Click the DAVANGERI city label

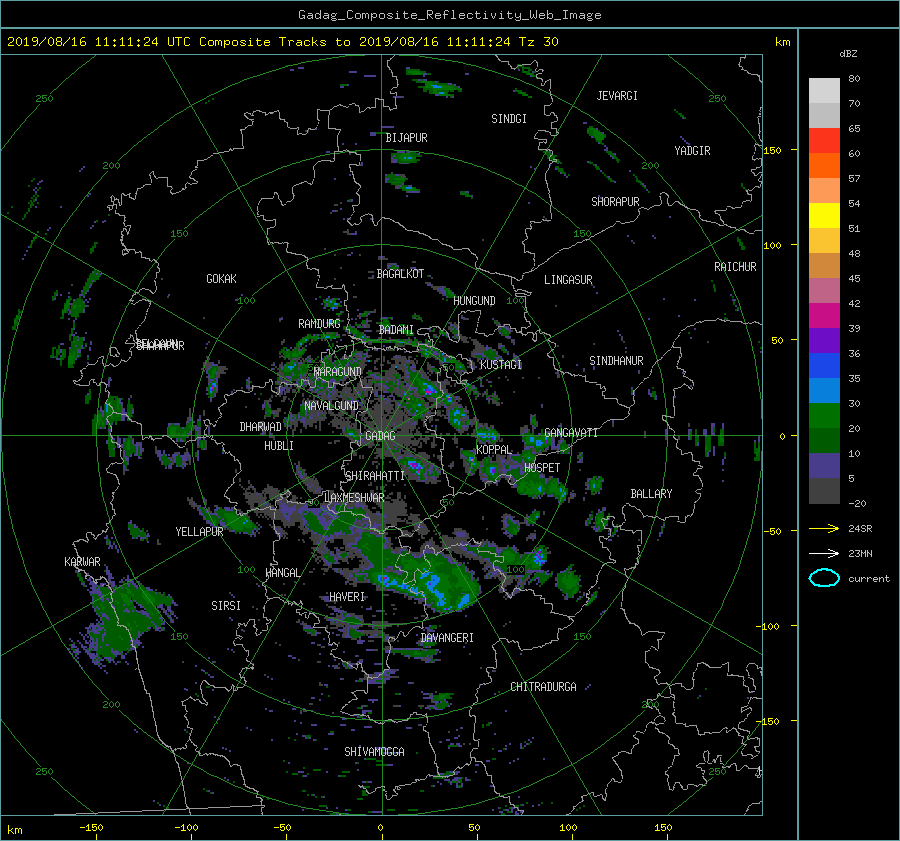coord(447,638)
